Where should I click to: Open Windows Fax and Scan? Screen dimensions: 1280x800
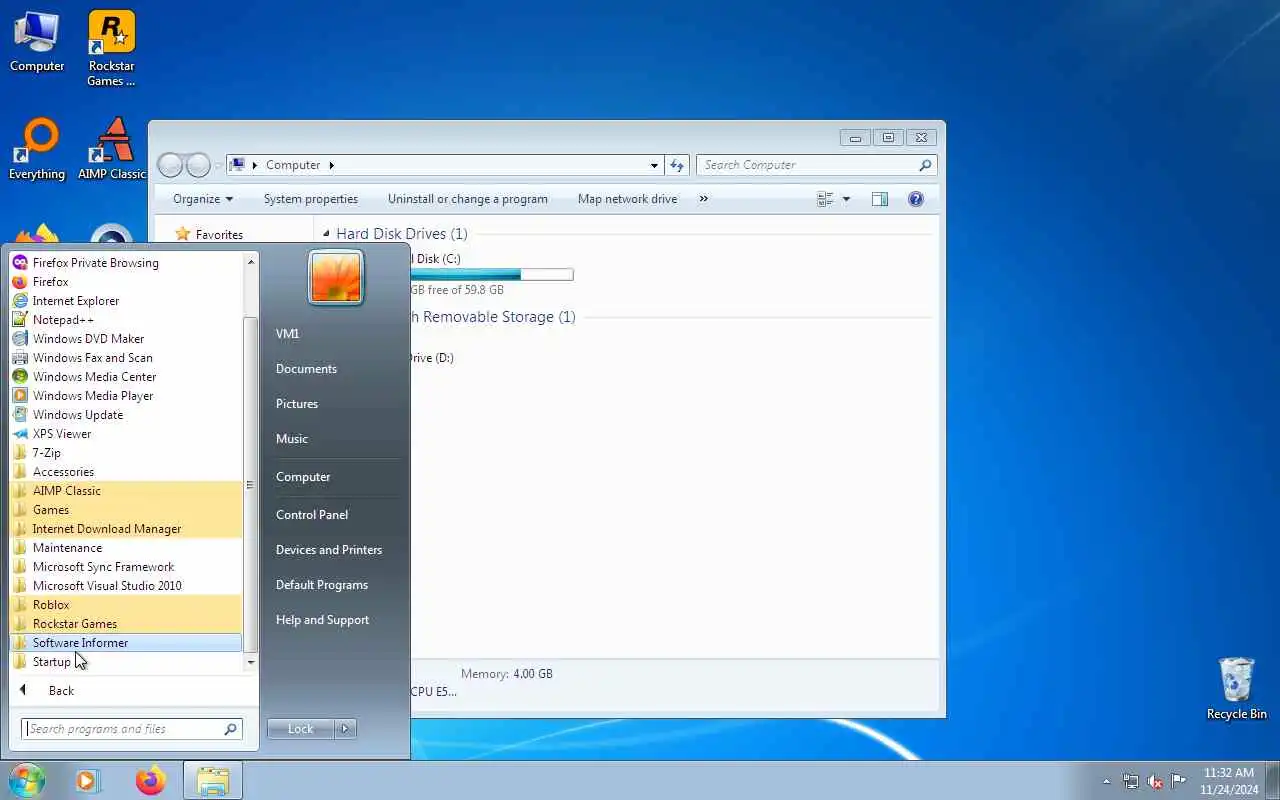coord(126,358)
